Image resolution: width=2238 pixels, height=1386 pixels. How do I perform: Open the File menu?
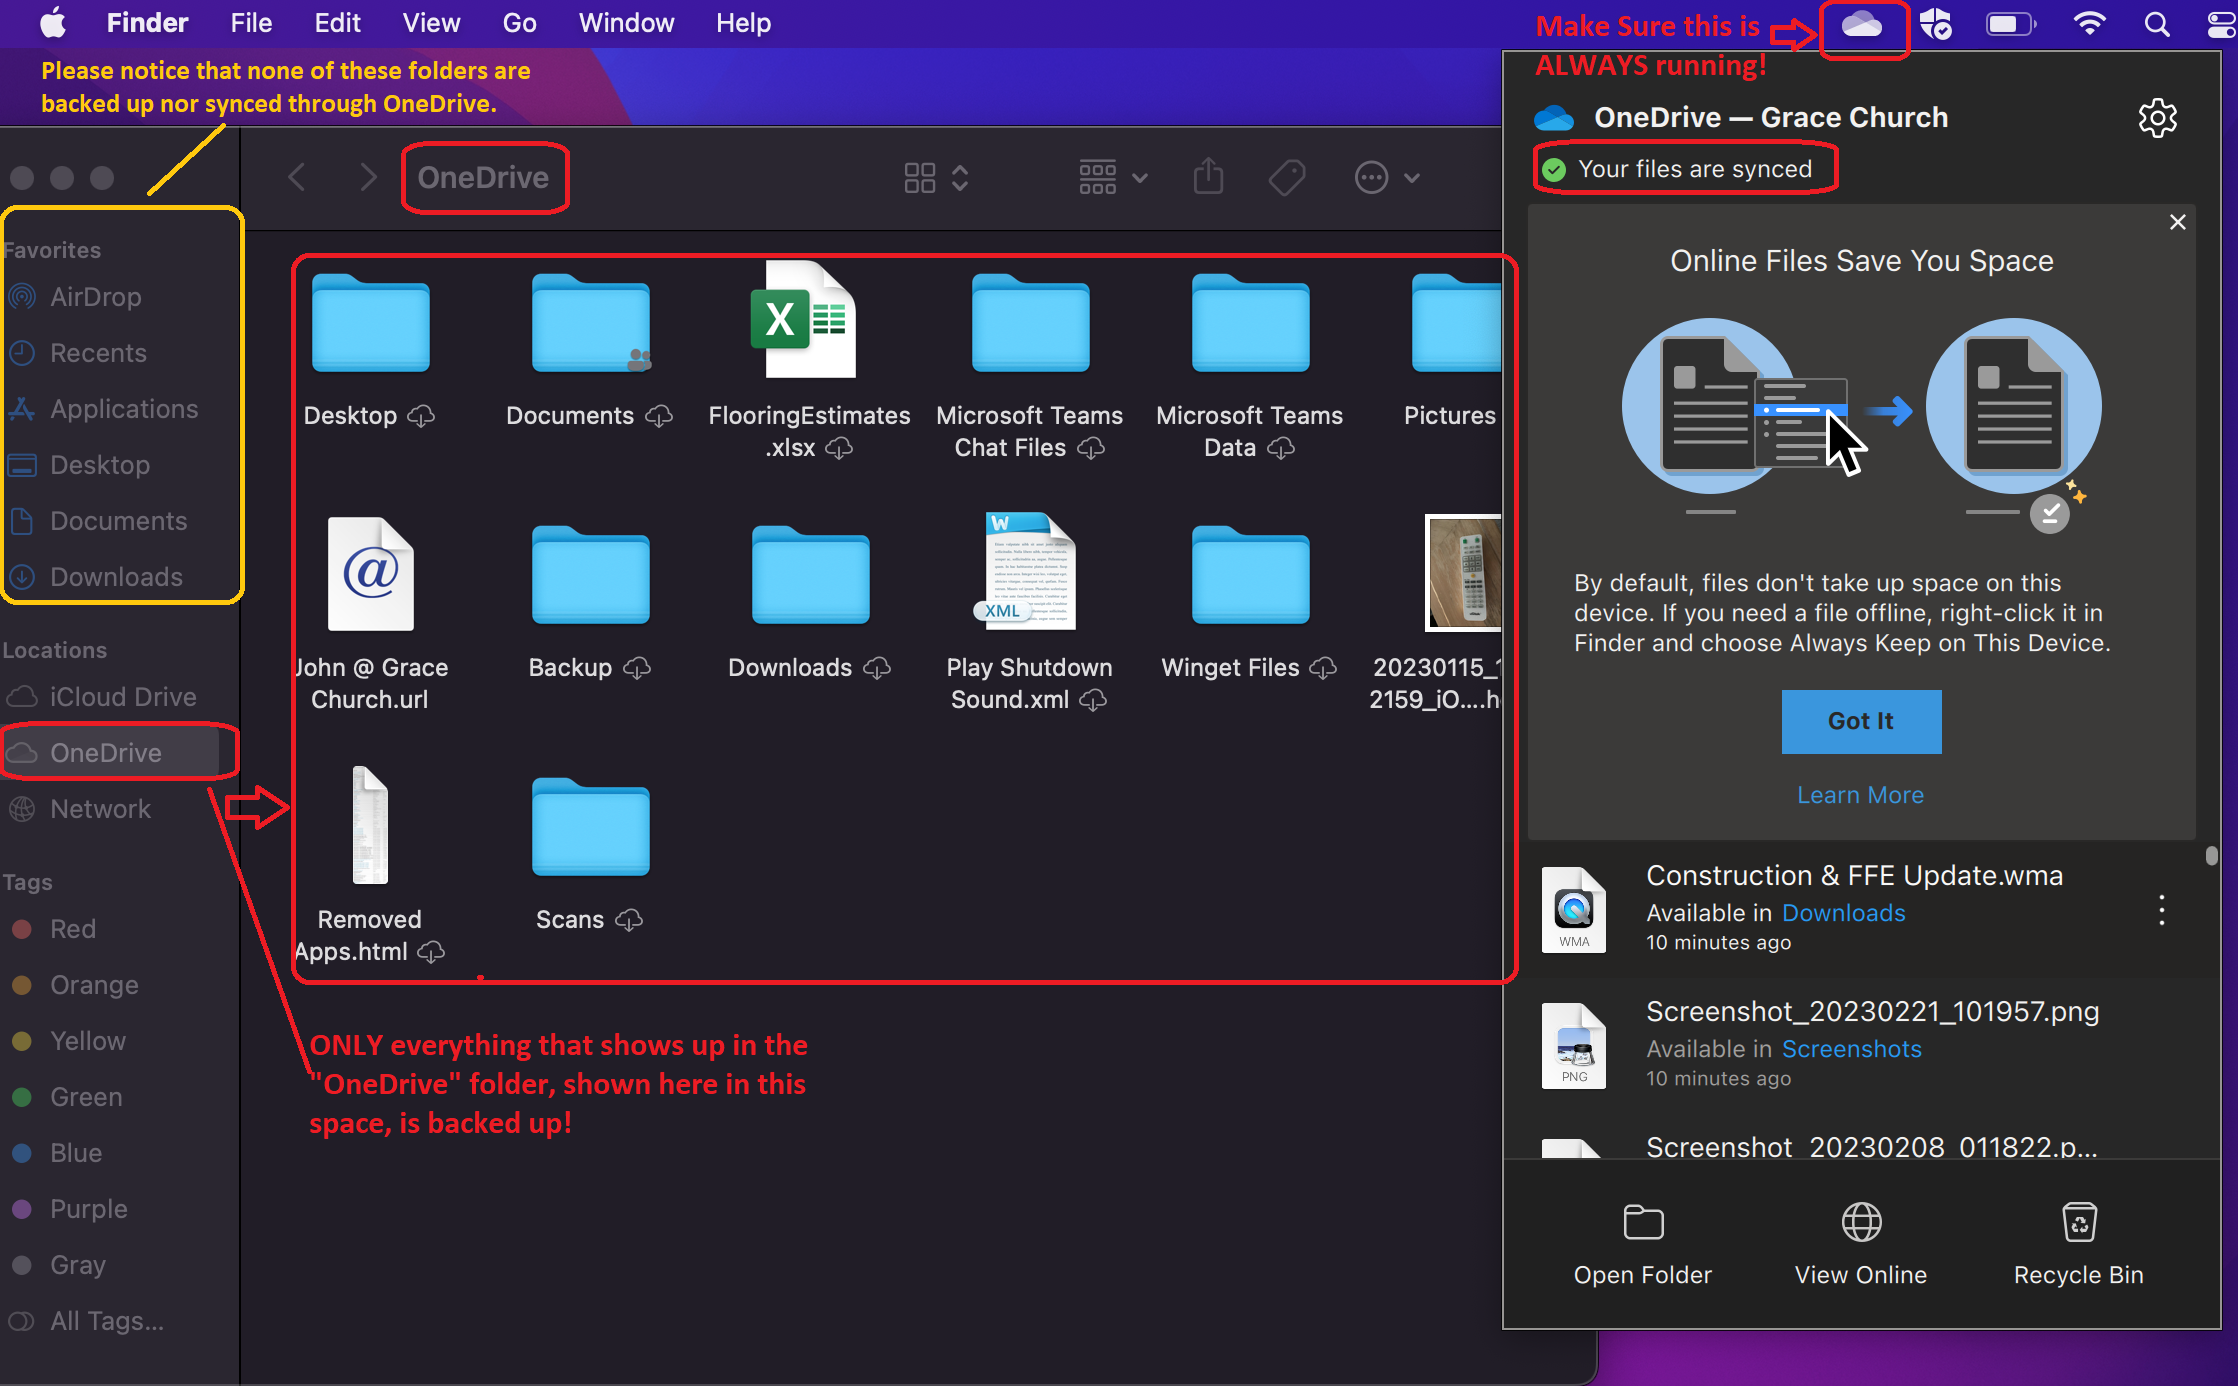[x=250, y=23]
